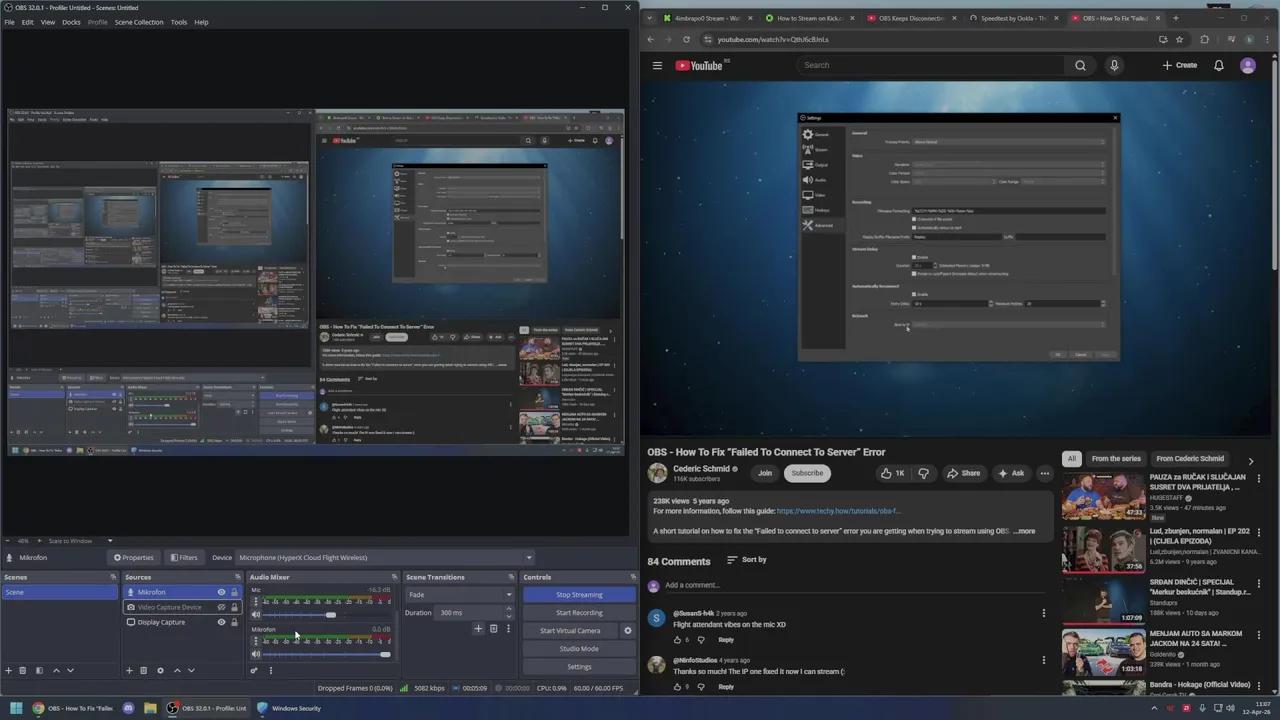This screenshot has width=1280, height=720.
Task: Click YouTube search magnifier button
Action: point(1080,65)
